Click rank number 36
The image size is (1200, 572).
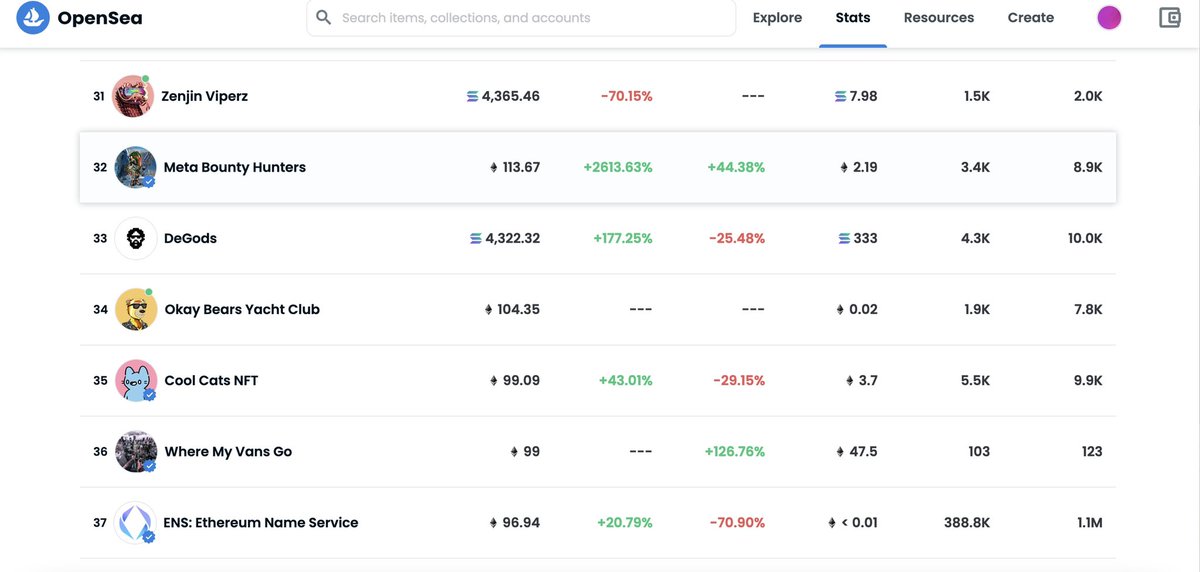100,452
